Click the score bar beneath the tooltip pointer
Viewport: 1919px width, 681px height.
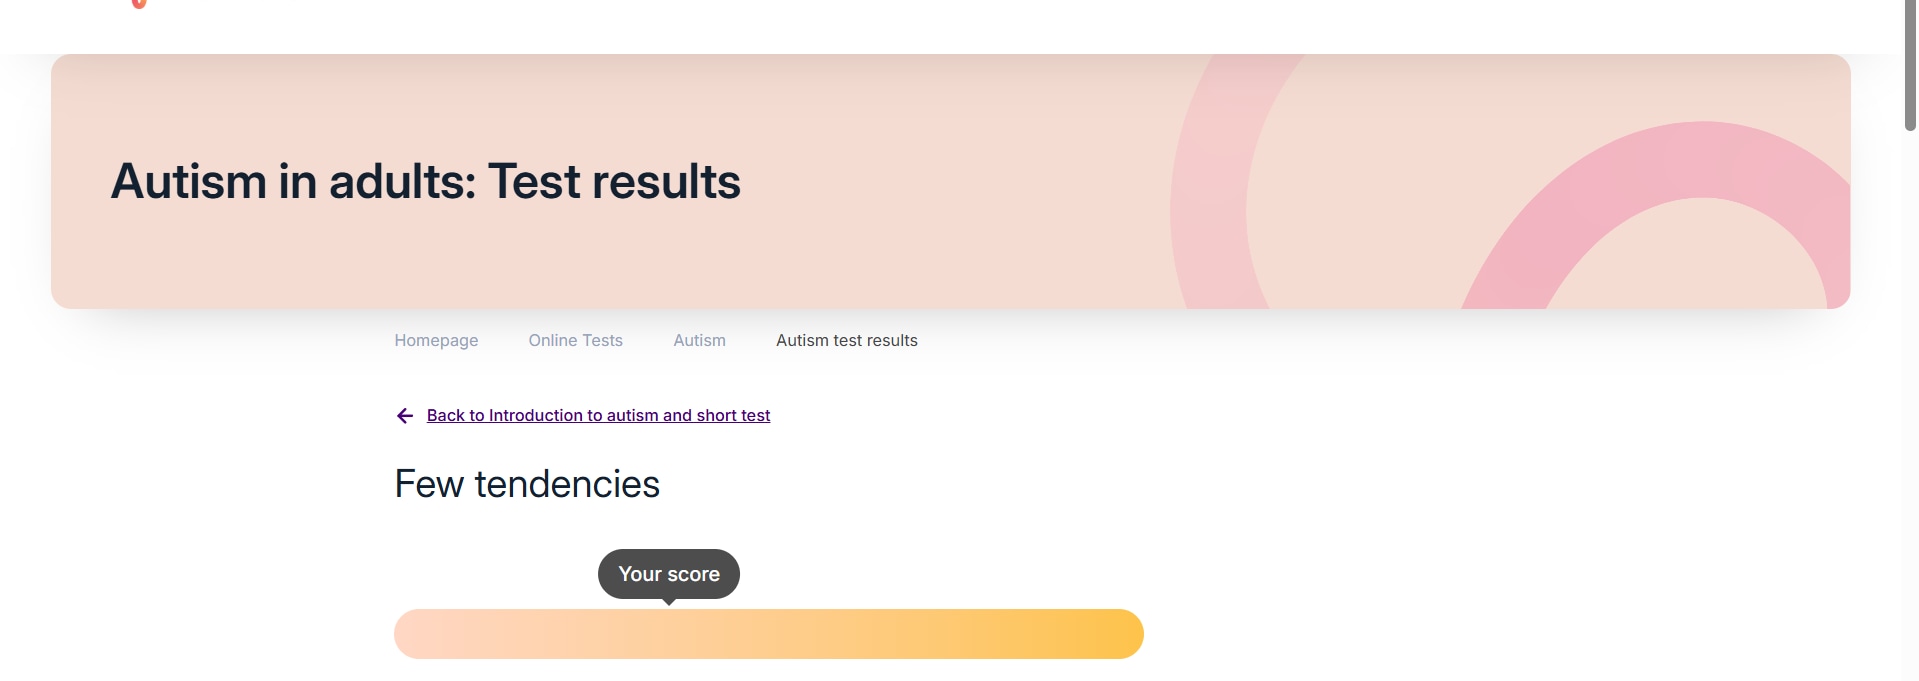pos(669,634)
